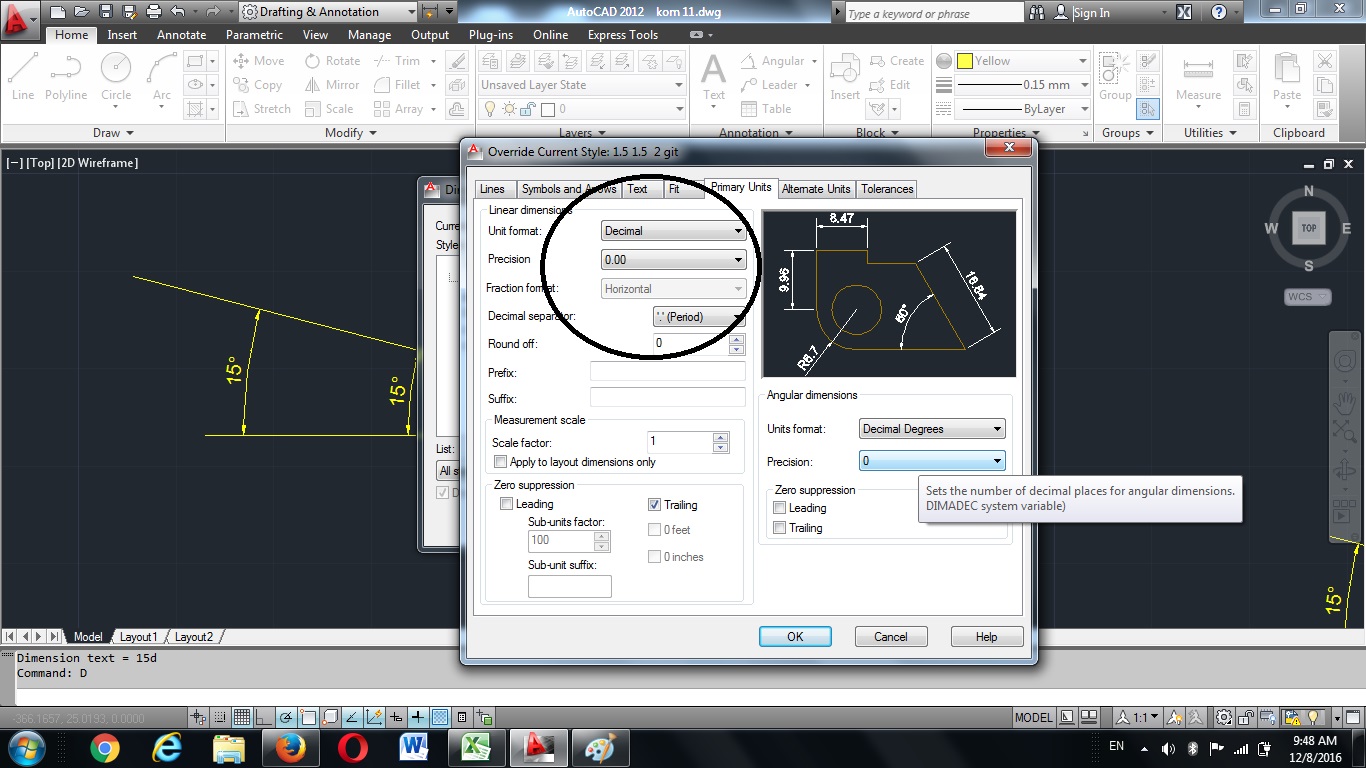
Task: Select the Line tool in Draw panel
Action: click(23, 77)
